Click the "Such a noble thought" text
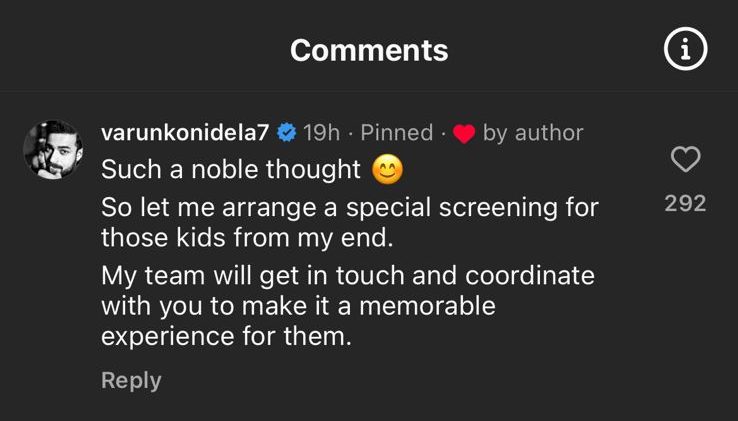Image resolution: width=738 pixels, height=421 pixels. (x=231, y=170)
